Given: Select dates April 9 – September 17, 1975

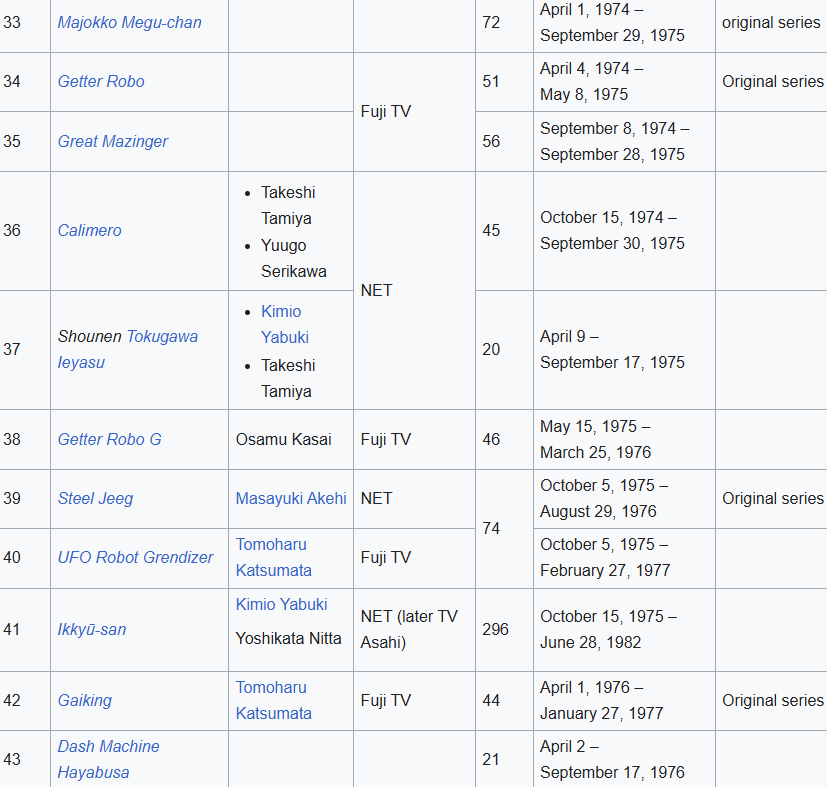Looking at the screenshot, I should (612, 349).
